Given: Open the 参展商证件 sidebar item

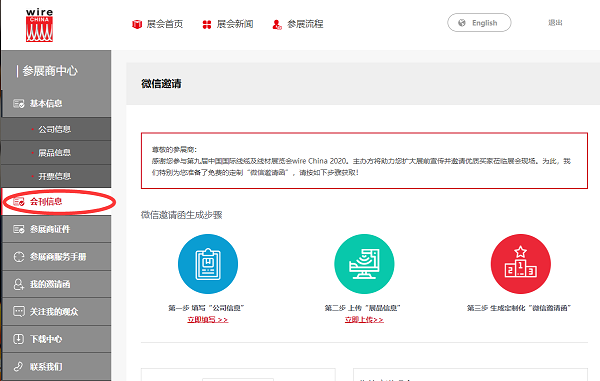Looking at the screenshot, I should [57, 229].
